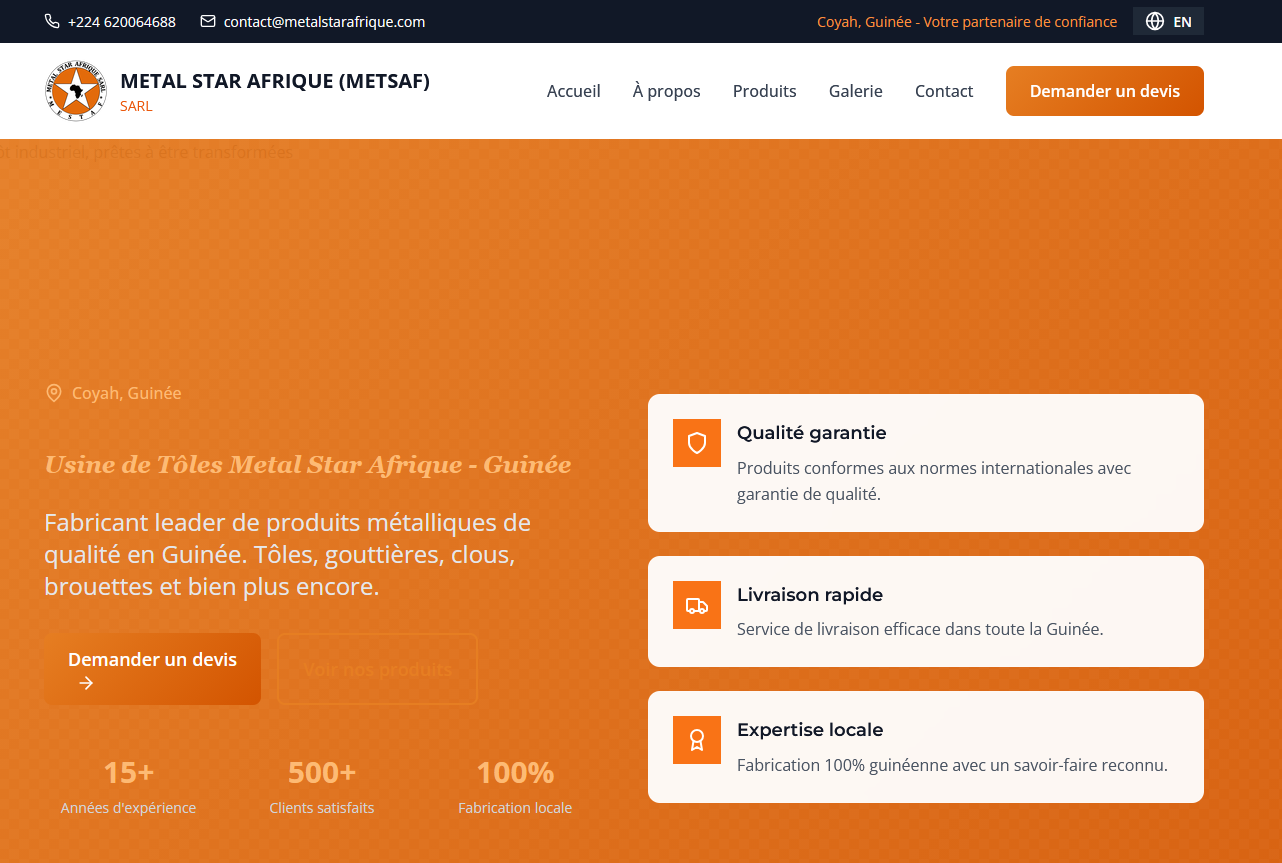
Task: Call the number +224 620064688
Action: coord(122,21)
